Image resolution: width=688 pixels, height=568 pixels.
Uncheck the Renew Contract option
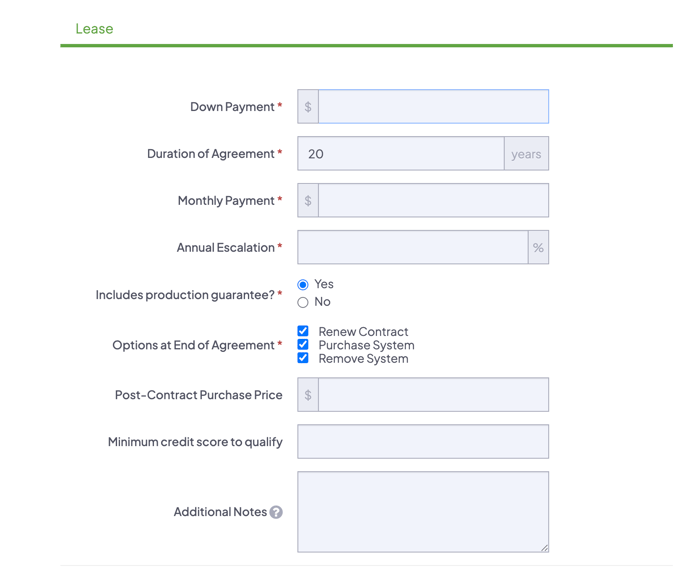(303, 331)
